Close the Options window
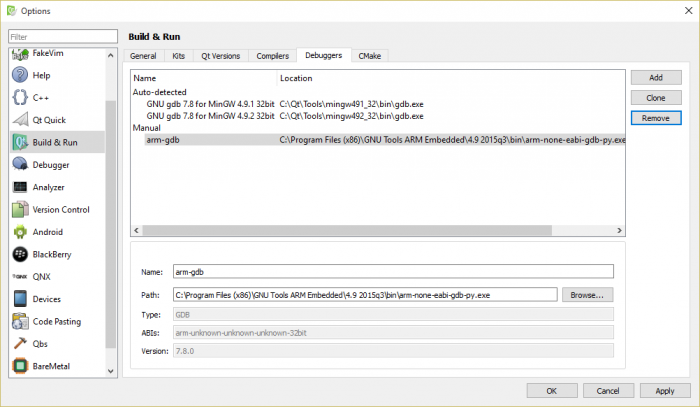 (x=688, y=11)
